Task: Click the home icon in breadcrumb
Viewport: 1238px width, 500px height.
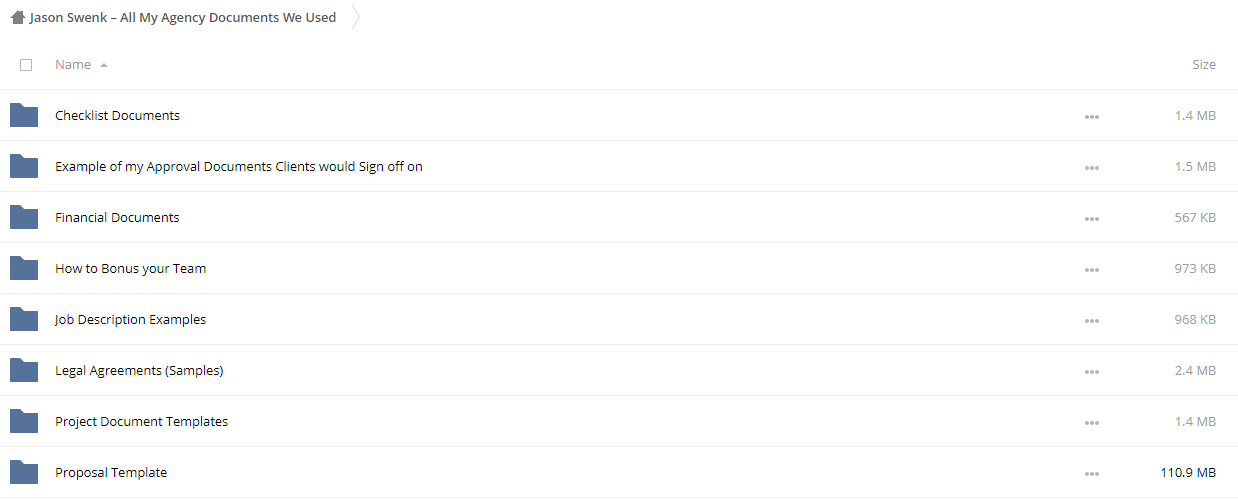Action: coord(17,17)
